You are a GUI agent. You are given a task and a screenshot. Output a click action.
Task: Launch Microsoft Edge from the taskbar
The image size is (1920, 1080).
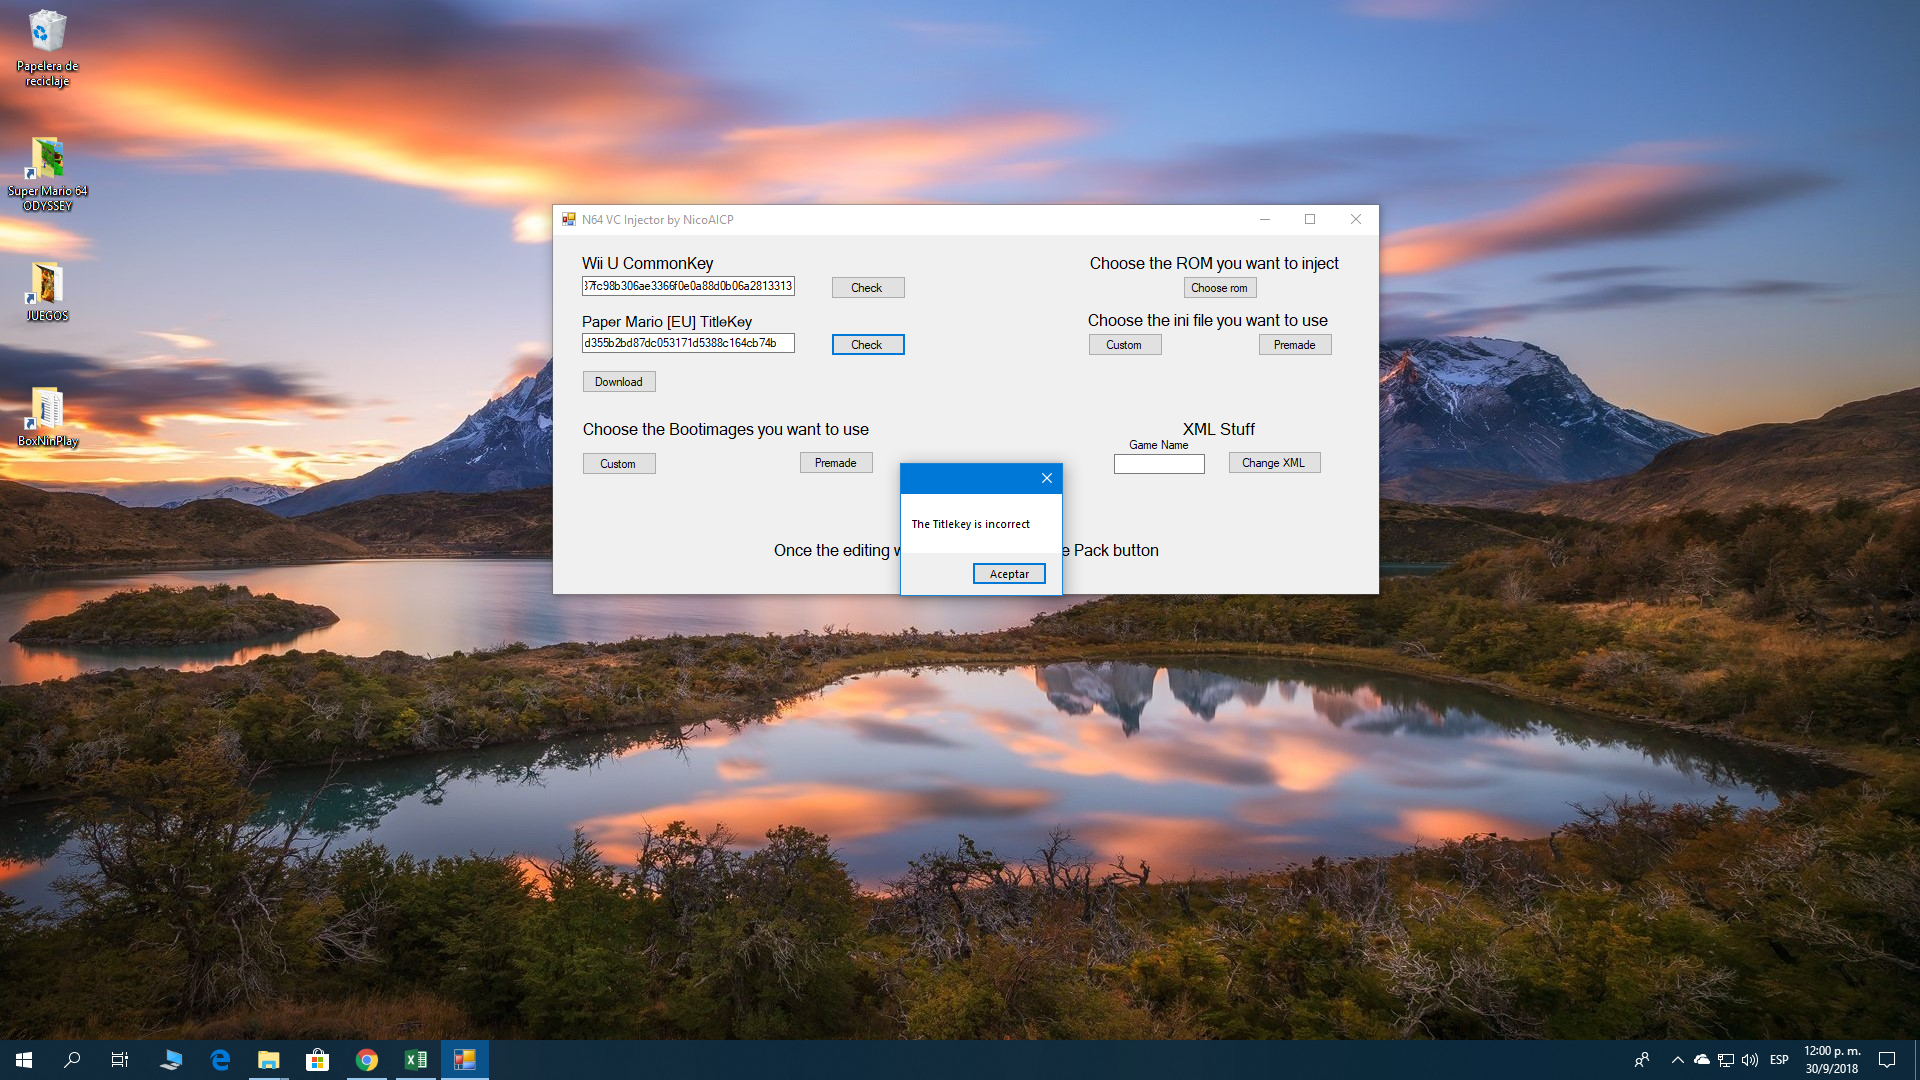point(220,1060)
